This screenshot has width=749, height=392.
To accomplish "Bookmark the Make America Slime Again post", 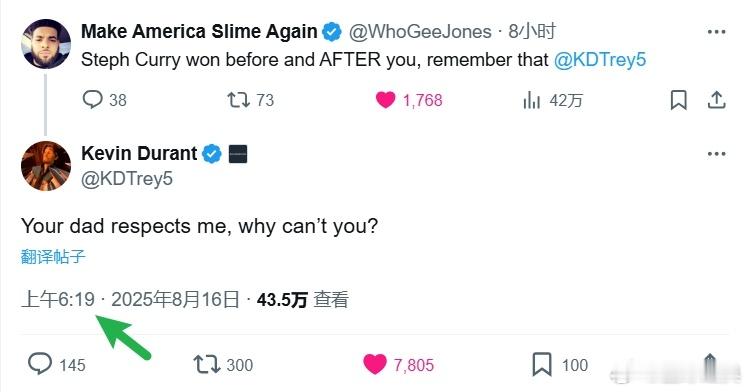I will pos(678,100).
